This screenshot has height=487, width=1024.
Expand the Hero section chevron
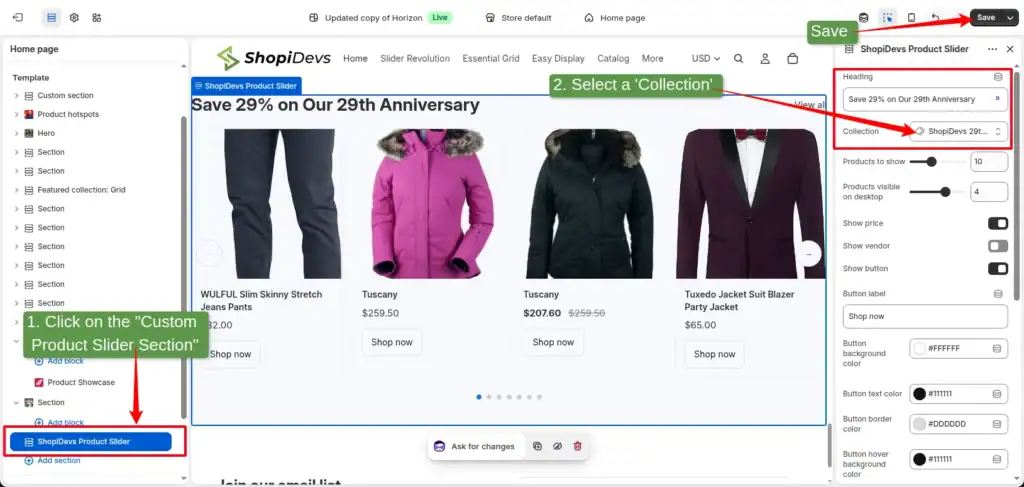click(16, 133)
